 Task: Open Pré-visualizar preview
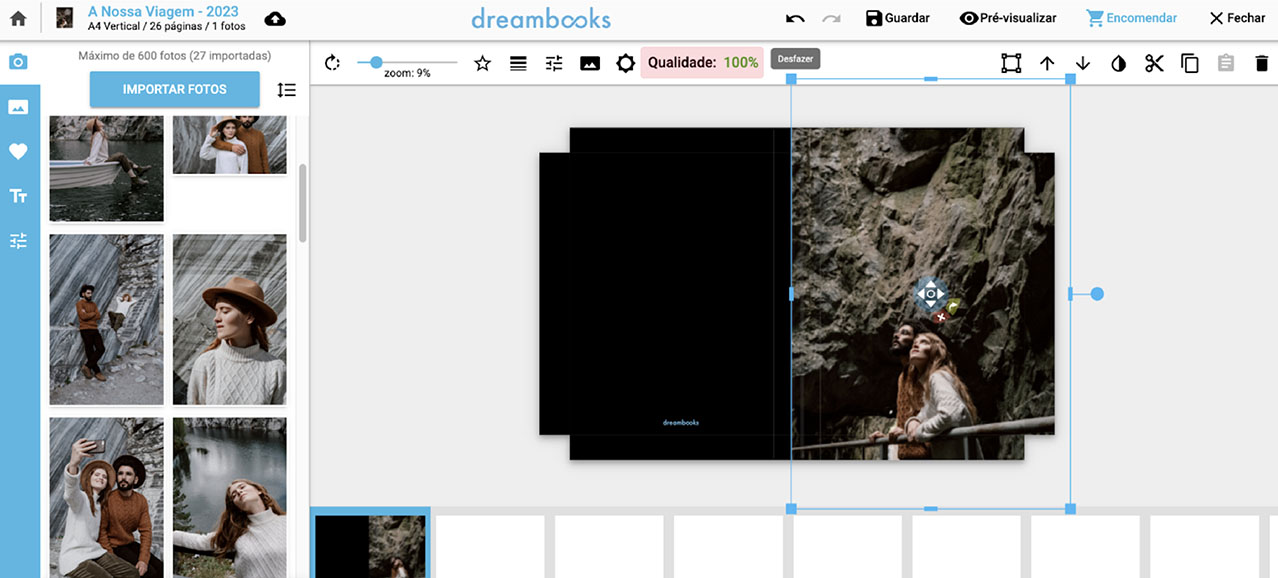(x=1007, y=18)
